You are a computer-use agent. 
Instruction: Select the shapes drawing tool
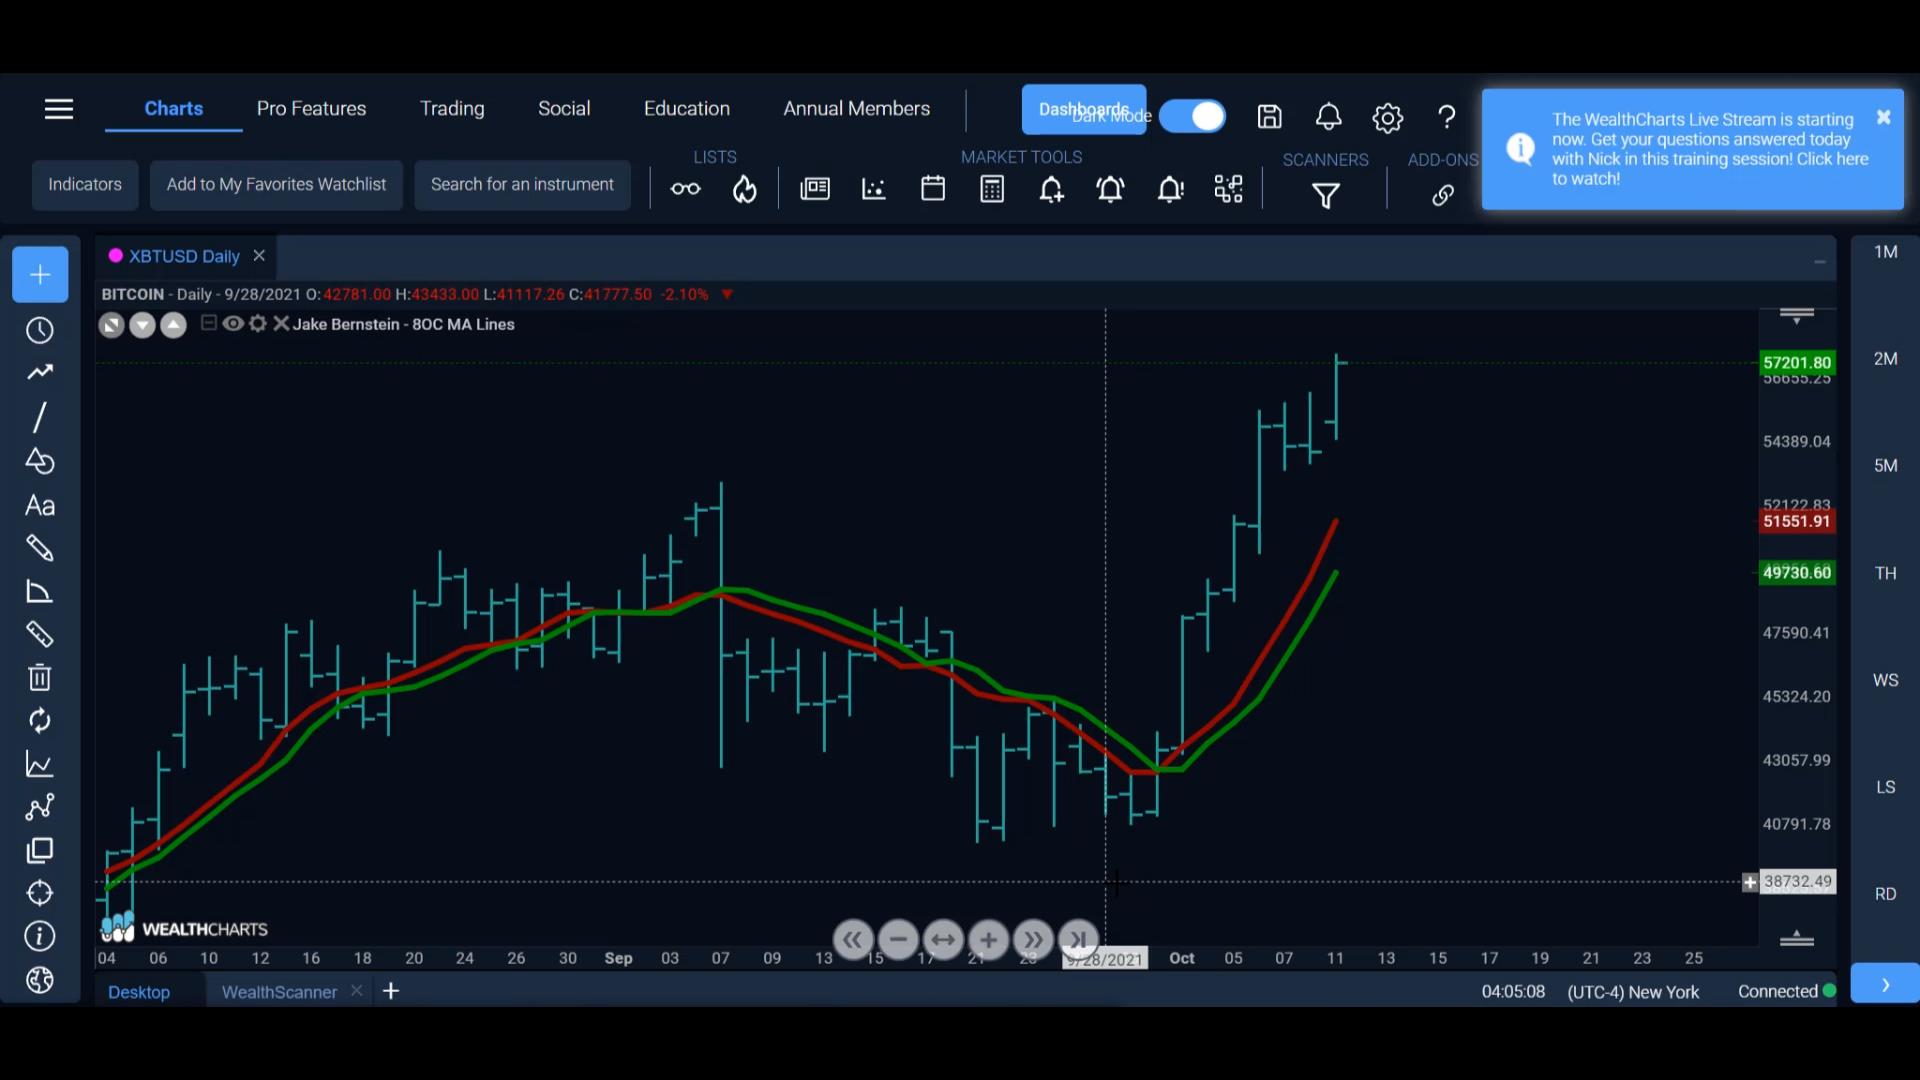tap(40, 461)
